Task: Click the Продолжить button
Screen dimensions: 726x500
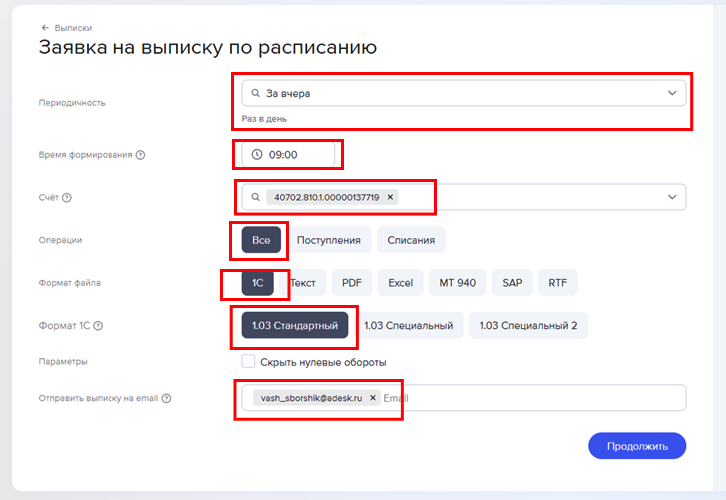Action: click(637, 446)
